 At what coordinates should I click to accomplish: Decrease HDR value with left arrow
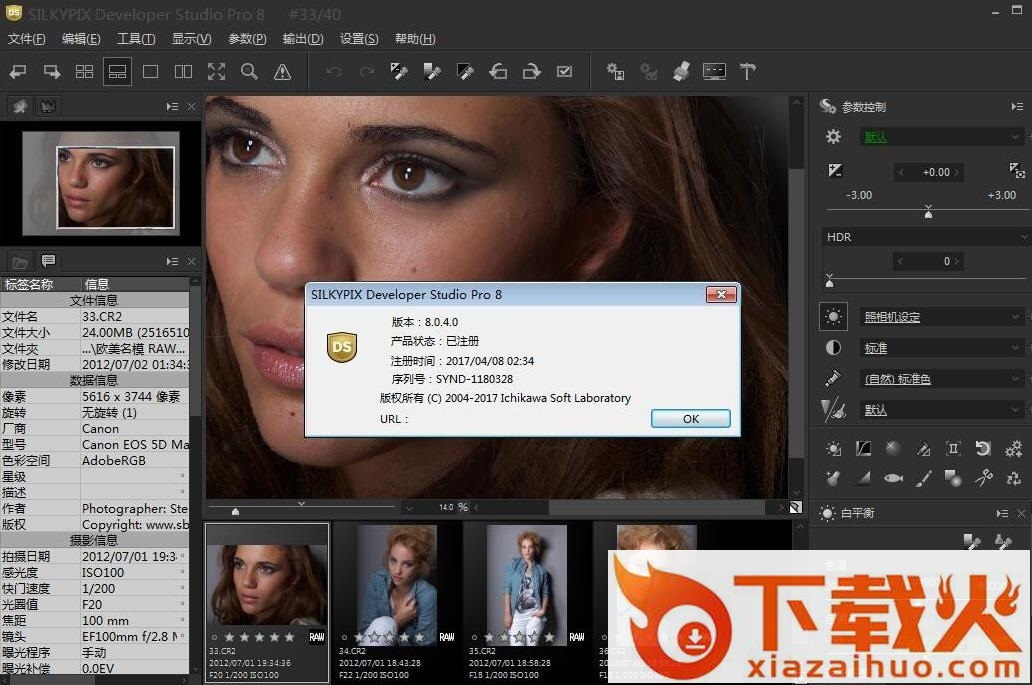[900, 261]
